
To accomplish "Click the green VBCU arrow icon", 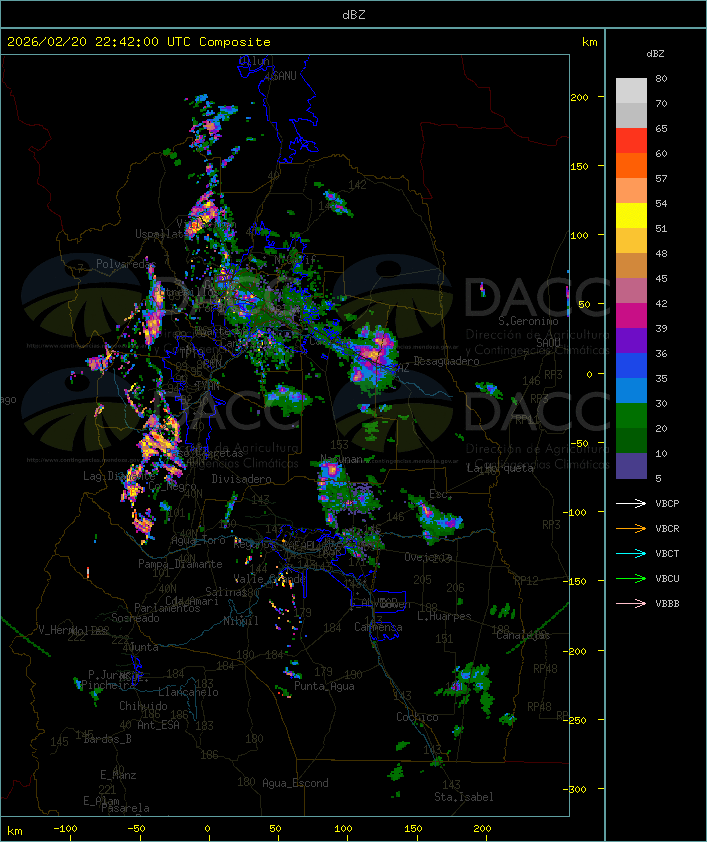I will tap(631, 578).
